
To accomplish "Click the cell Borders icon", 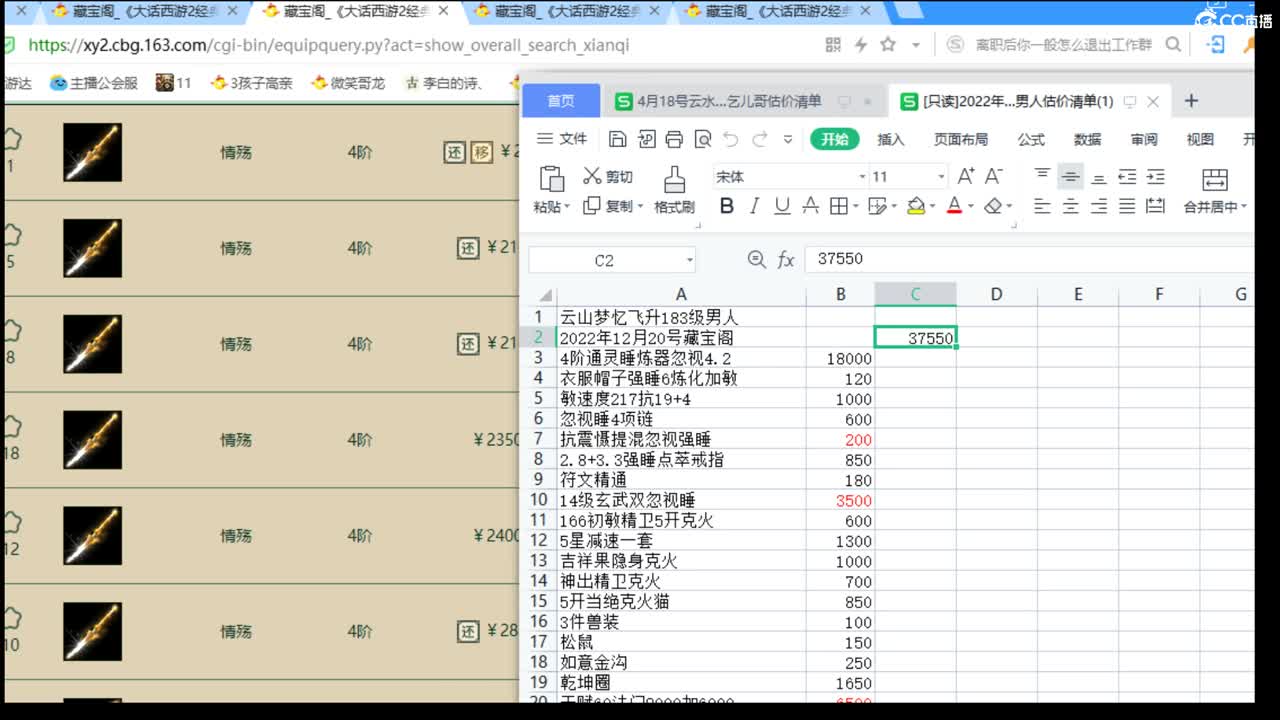I will [x=838, y=206].
